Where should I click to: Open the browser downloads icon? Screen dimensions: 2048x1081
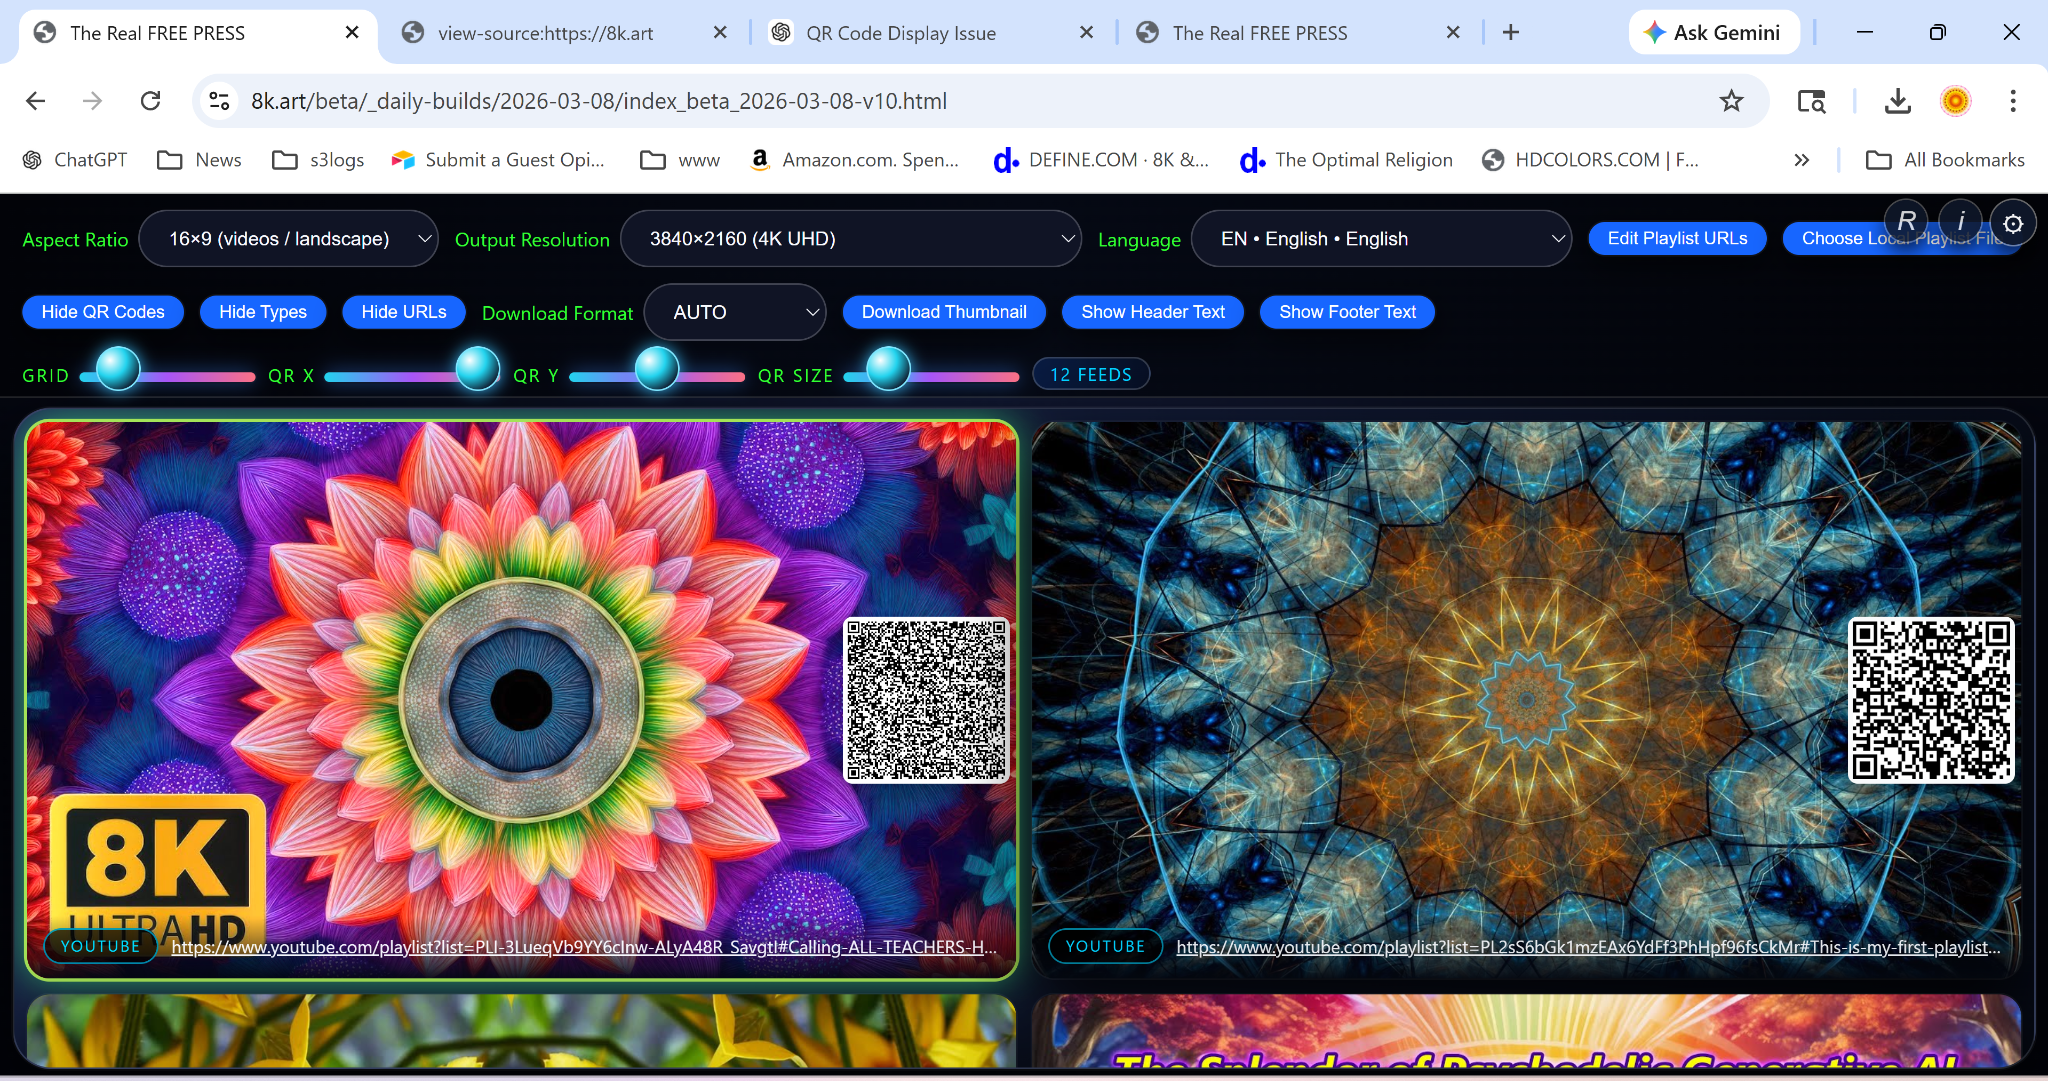1897,101
